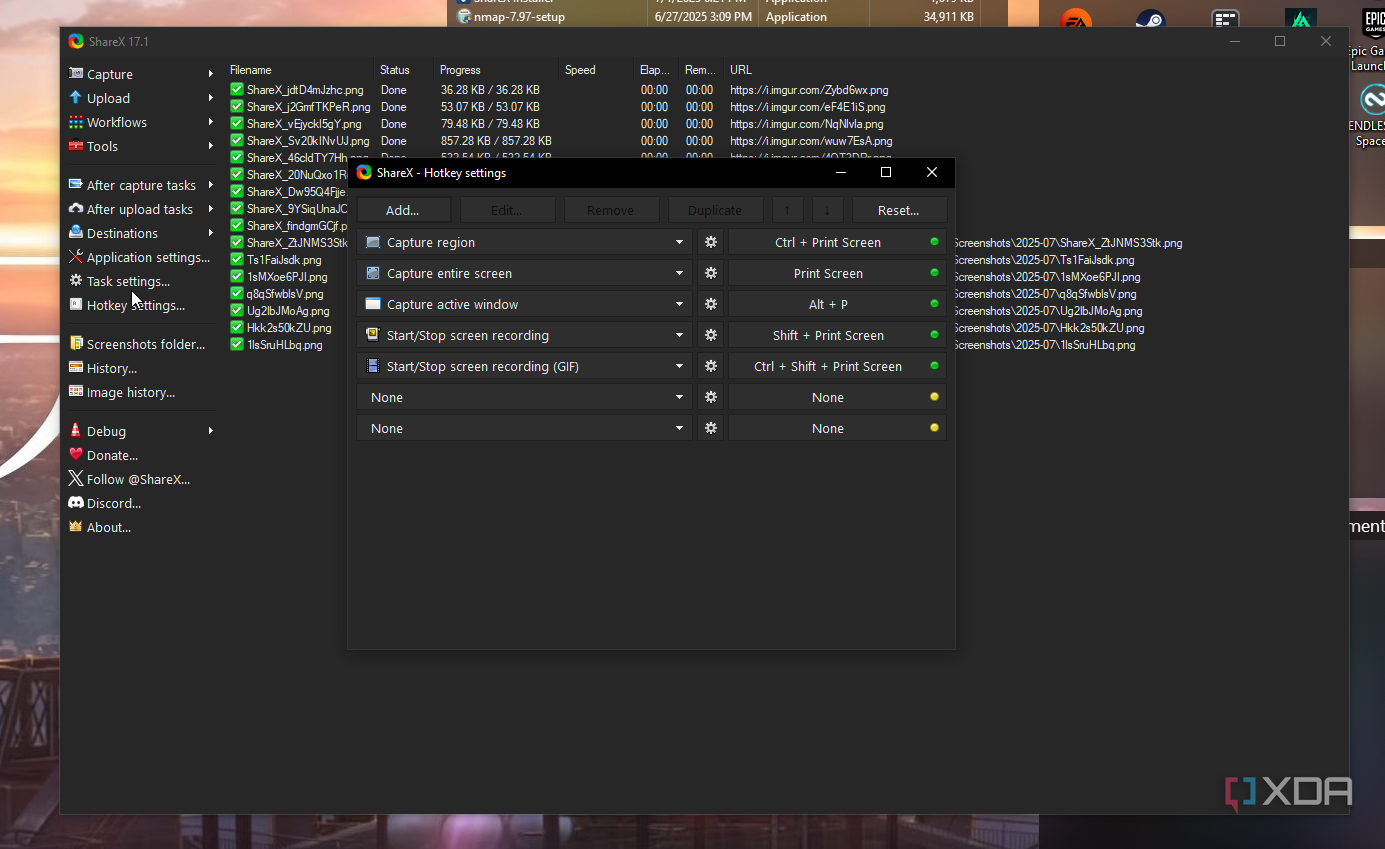
Task: Click gear icon for Start/Stop screen recording (GIF)
Action: [710, 366]
